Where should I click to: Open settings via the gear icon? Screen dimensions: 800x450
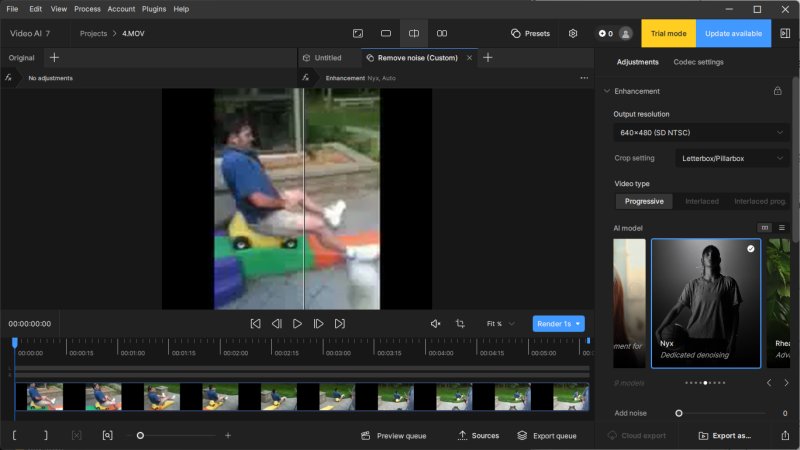(573, 33)
